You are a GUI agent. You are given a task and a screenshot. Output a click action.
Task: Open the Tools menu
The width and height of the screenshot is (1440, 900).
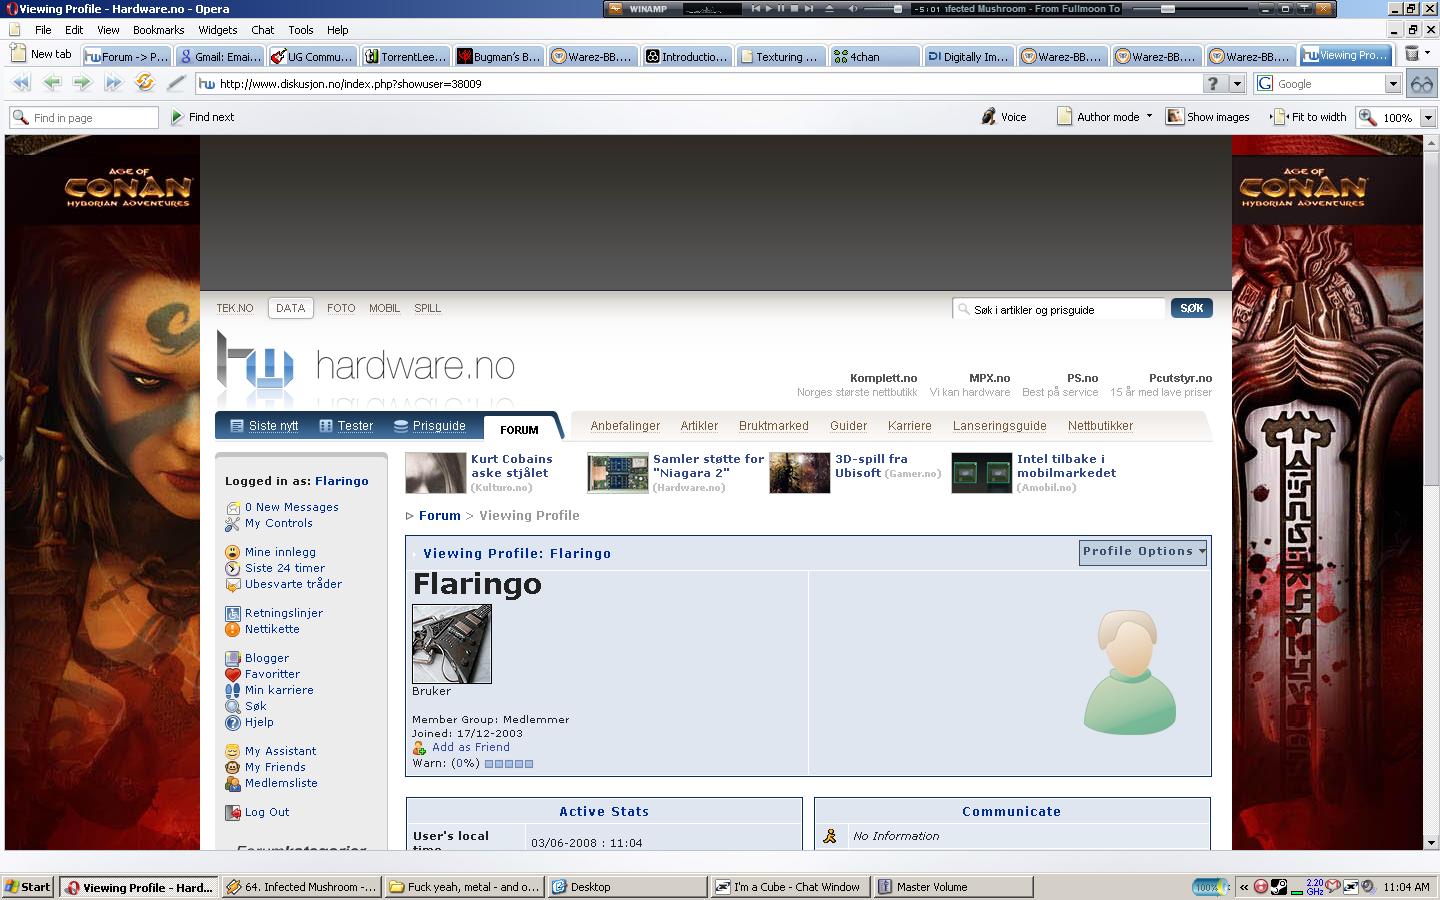[300, 30]
